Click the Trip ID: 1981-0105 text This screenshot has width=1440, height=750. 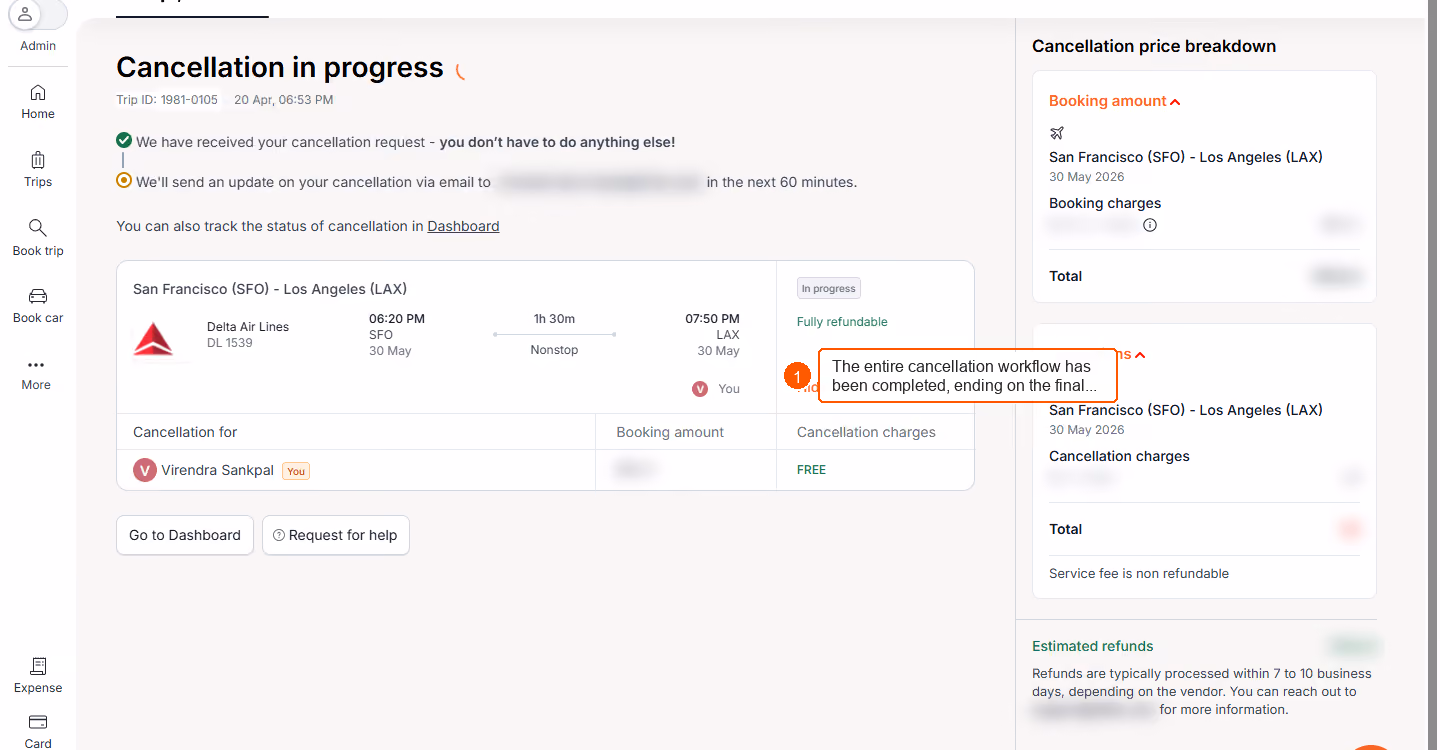(x=167, y=100)
